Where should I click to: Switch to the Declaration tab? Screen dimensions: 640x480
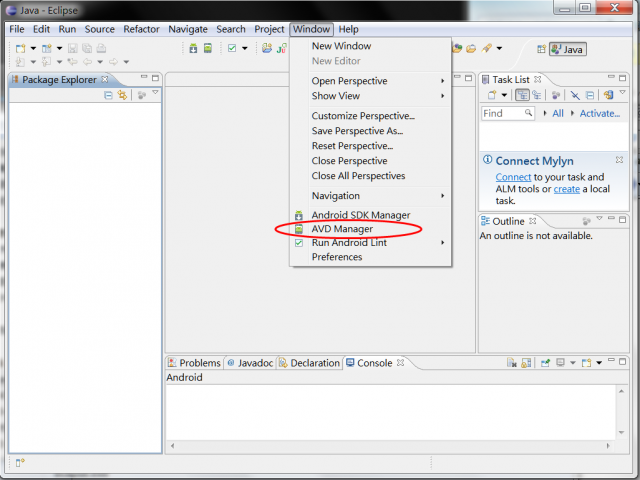(x=309, y=363)
